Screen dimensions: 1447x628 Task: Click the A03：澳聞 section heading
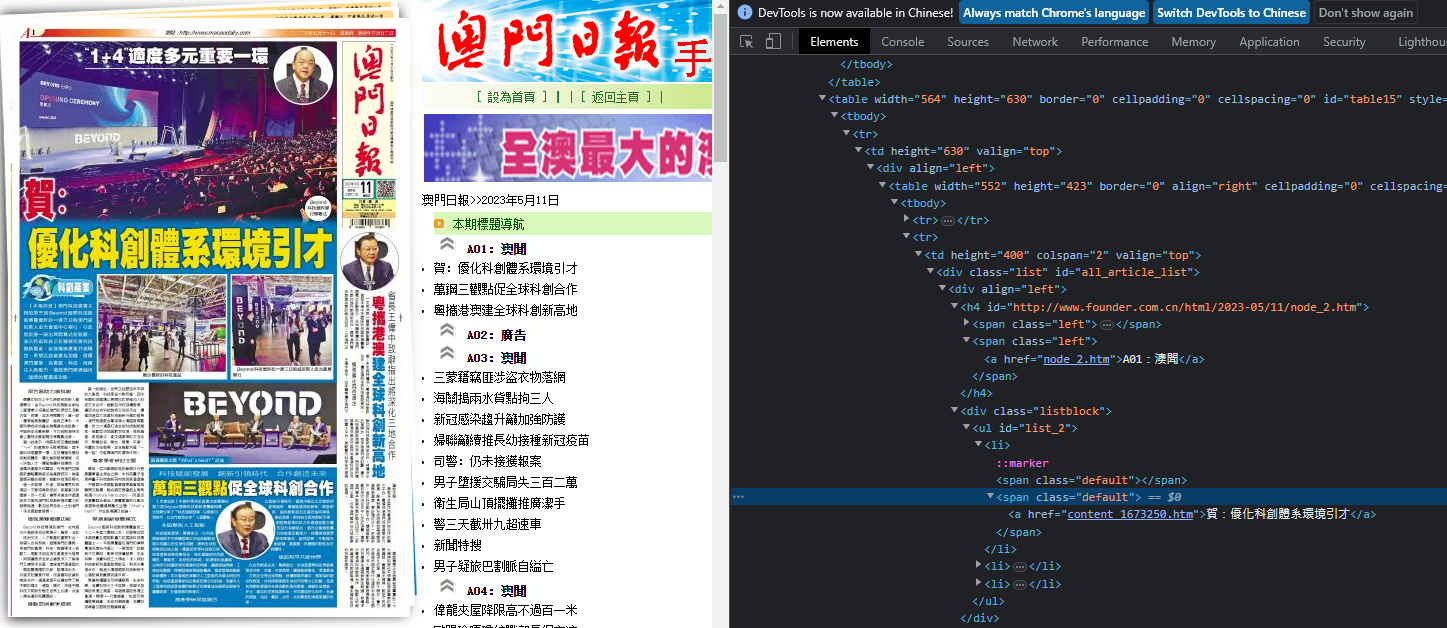click(496, 357)
